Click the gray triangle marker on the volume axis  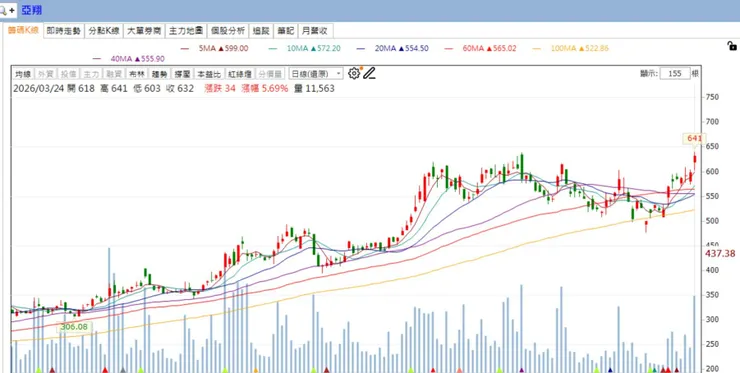click(x=123, y=370)
